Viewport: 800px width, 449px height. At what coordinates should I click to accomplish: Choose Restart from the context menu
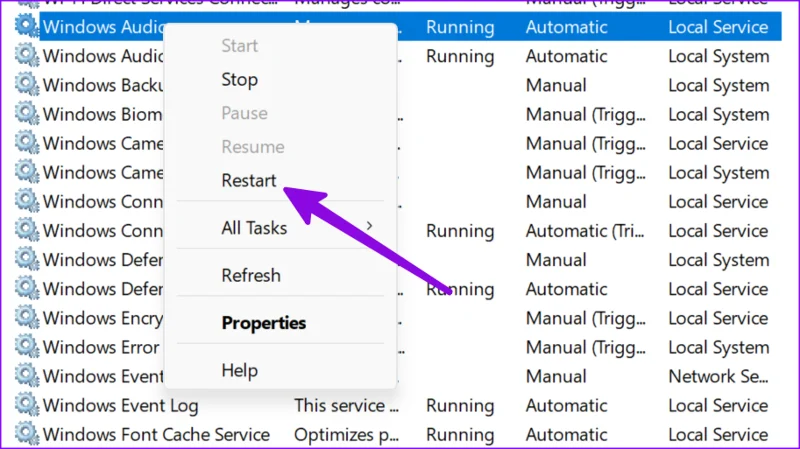click(x=249, y=181)
